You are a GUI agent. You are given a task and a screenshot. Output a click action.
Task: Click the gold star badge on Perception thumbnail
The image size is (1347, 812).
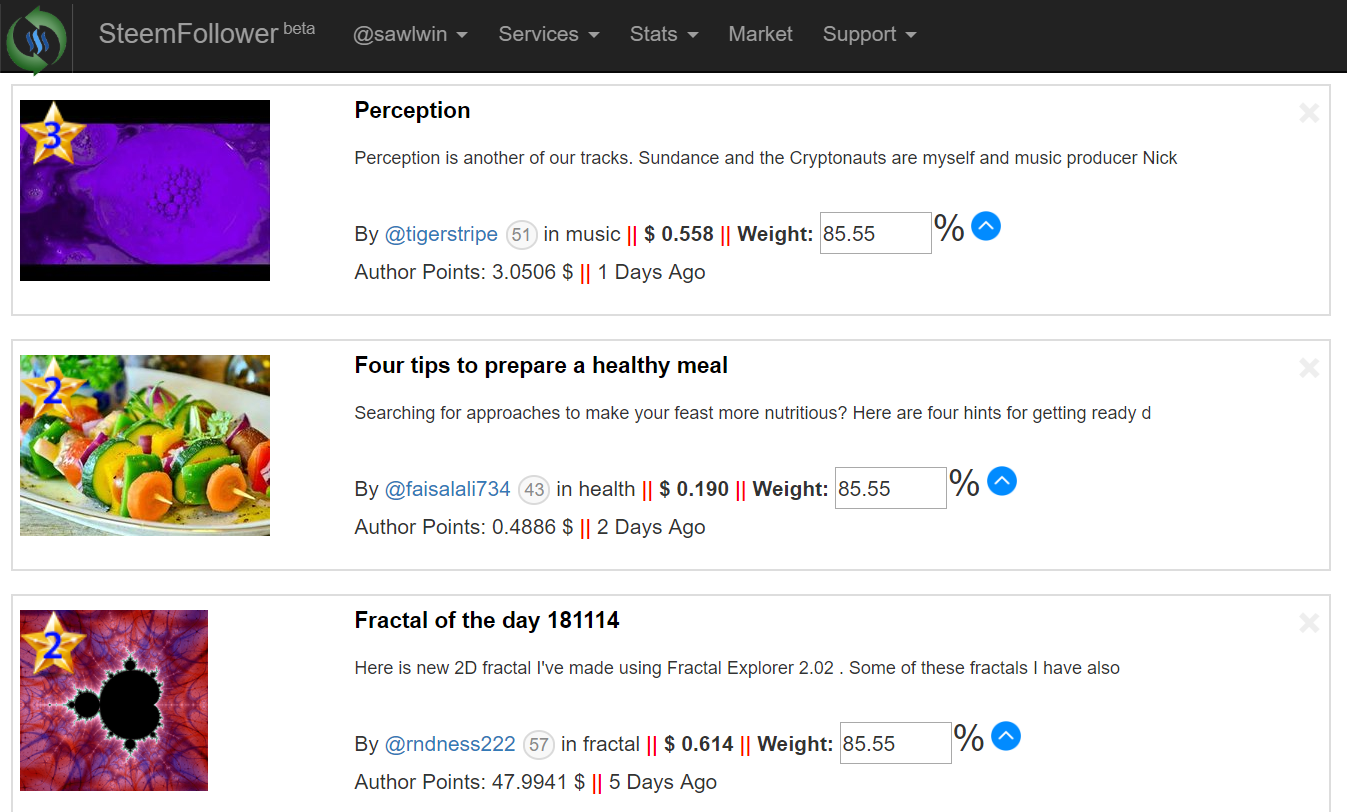coord(52,133)
